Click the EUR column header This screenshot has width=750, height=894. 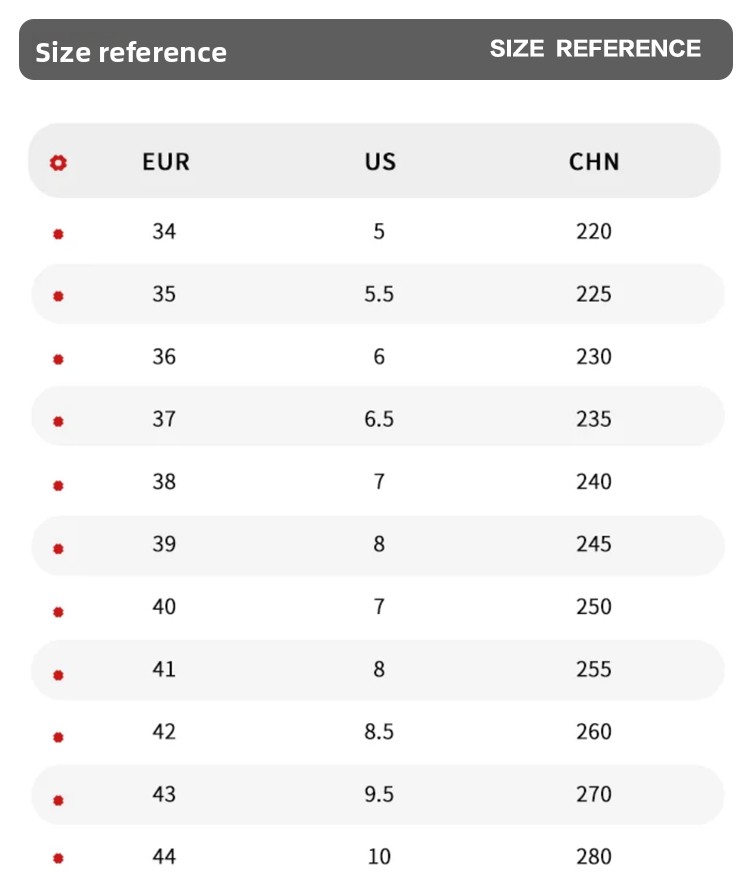[x=166, y=161]
